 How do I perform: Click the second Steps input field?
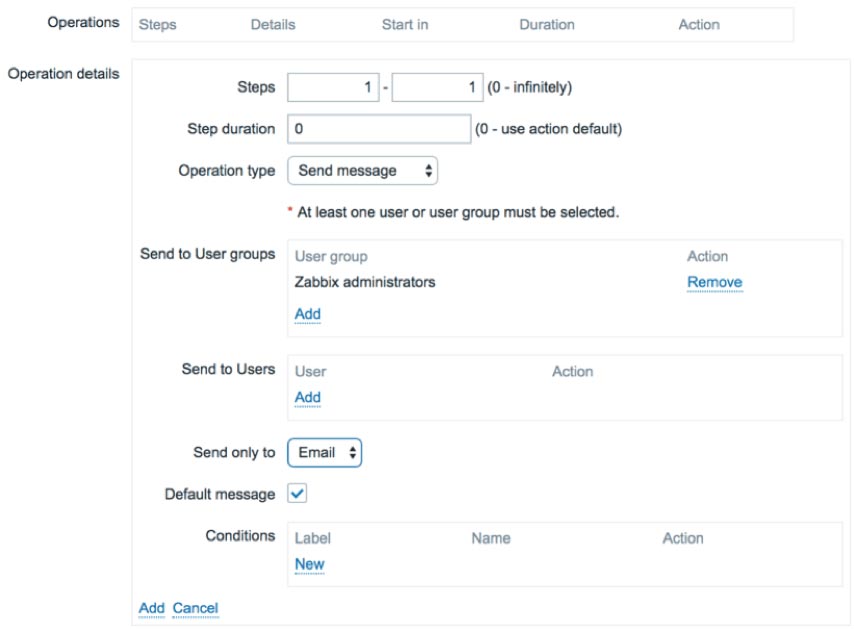(437, 87)
